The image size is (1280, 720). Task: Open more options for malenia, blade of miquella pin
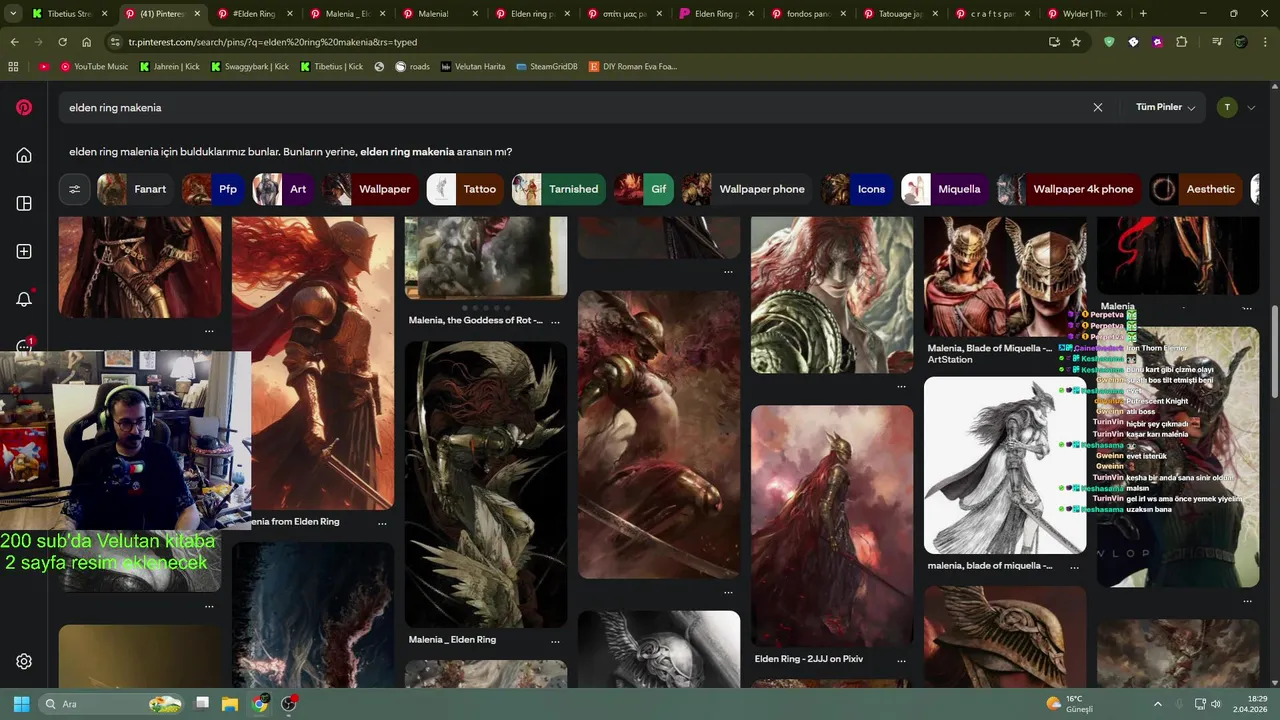pos(1074,566)
